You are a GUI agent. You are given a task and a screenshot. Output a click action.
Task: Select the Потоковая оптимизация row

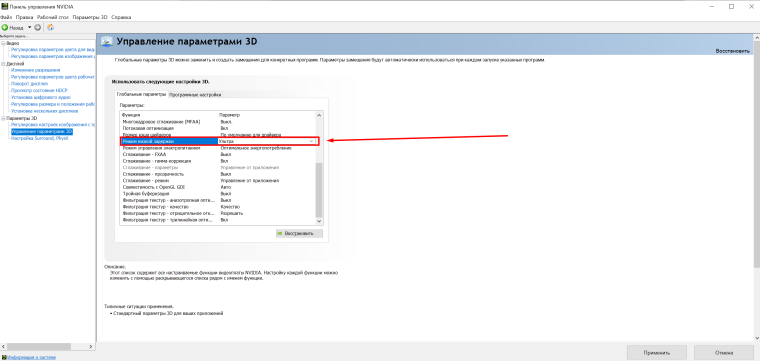point(218,128)
